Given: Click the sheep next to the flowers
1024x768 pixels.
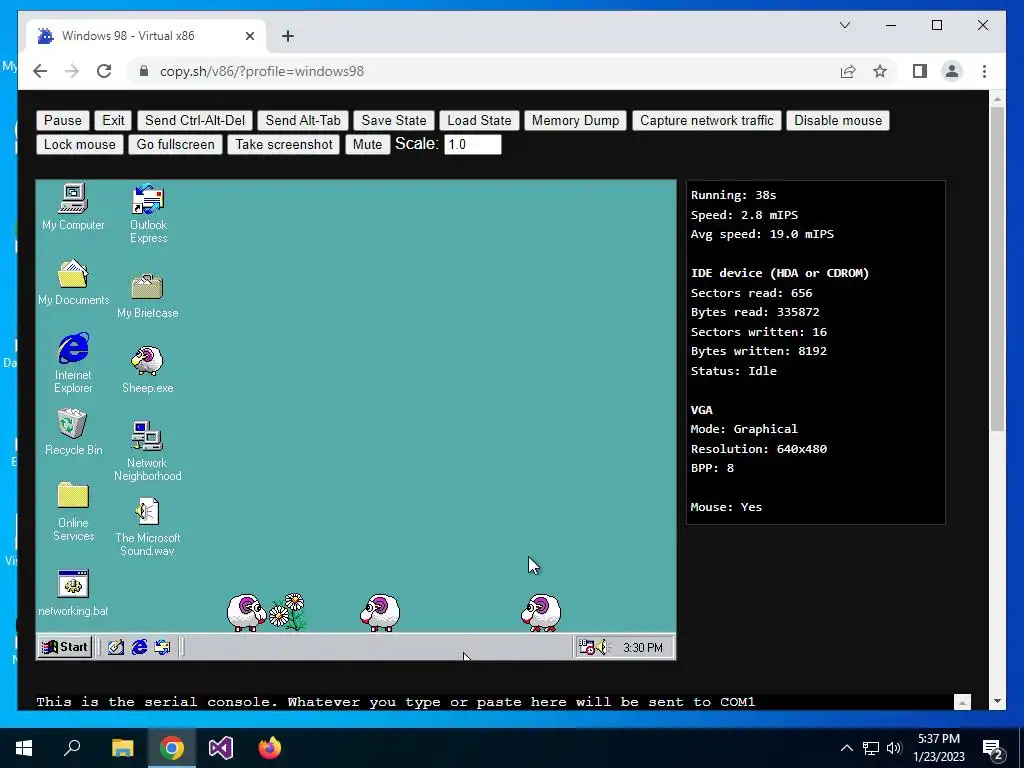Looking at the screenshot, I should [x=246, y=612].
